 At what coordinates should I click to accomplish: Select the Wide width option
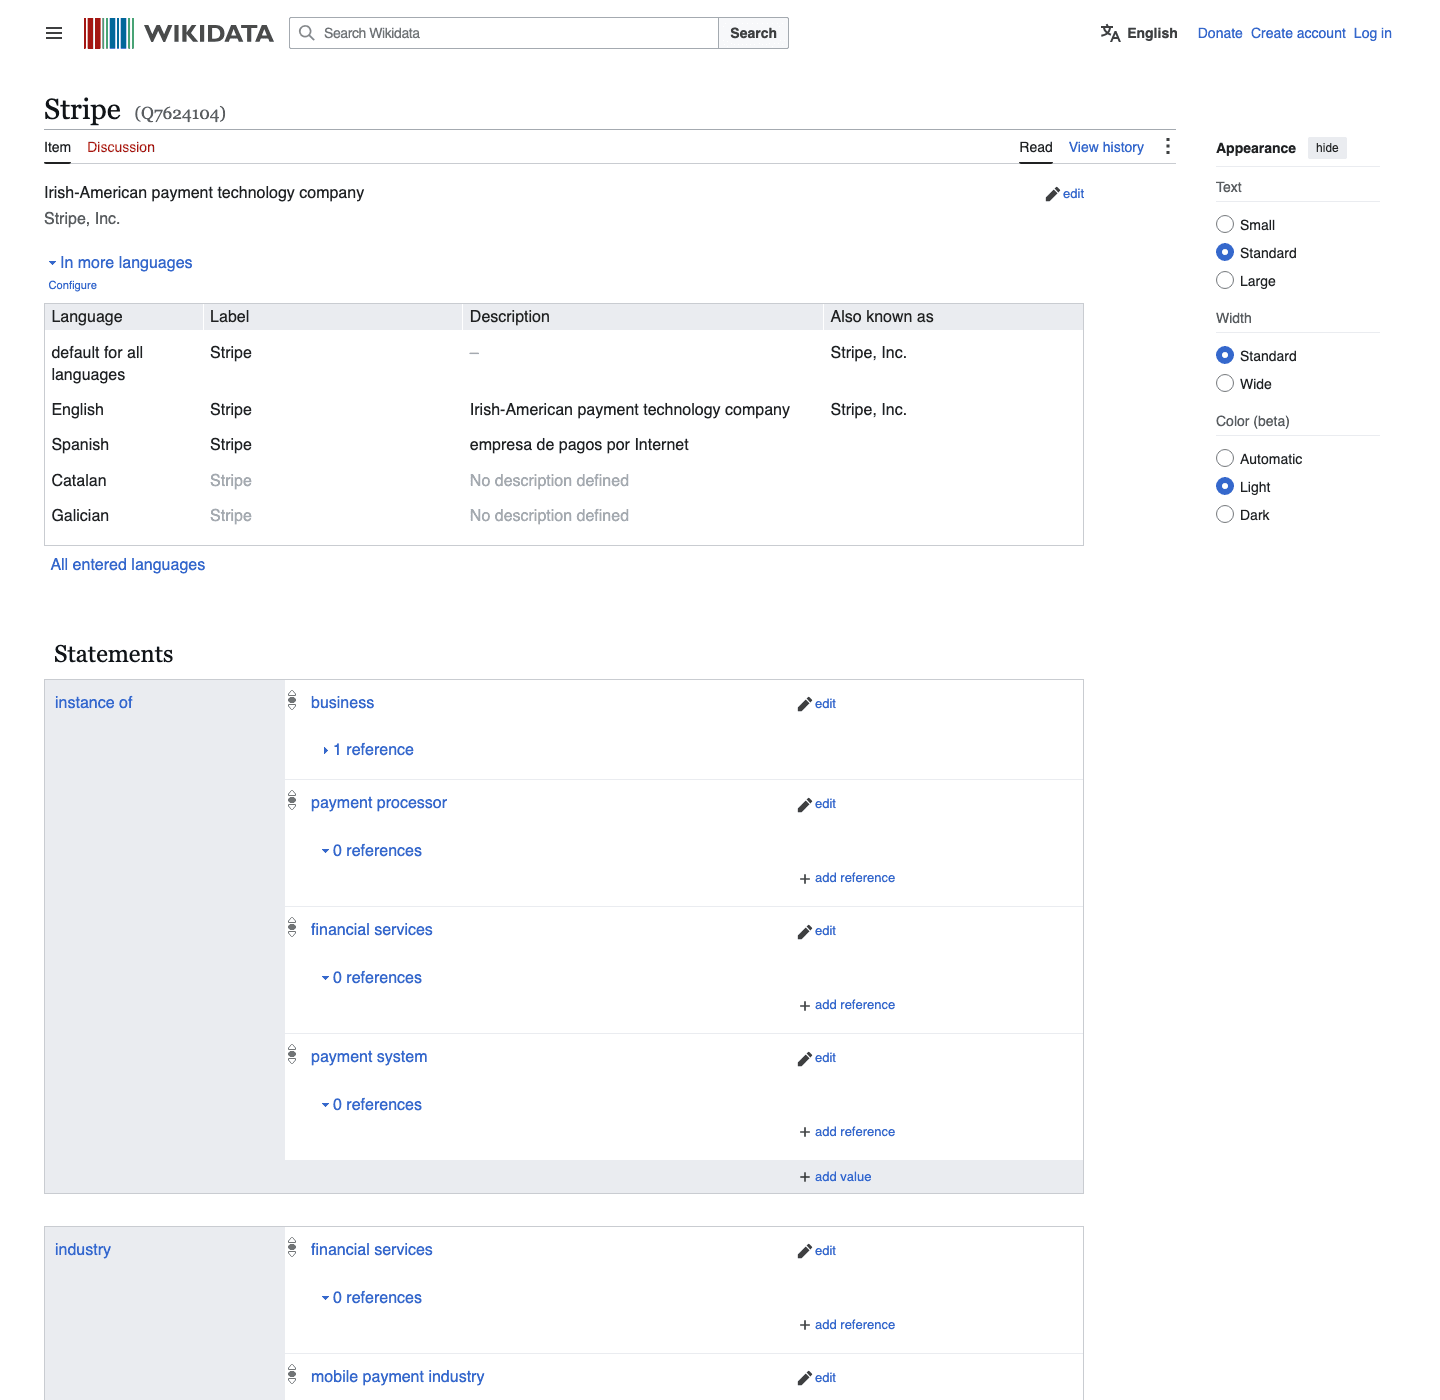(1225, 383)
